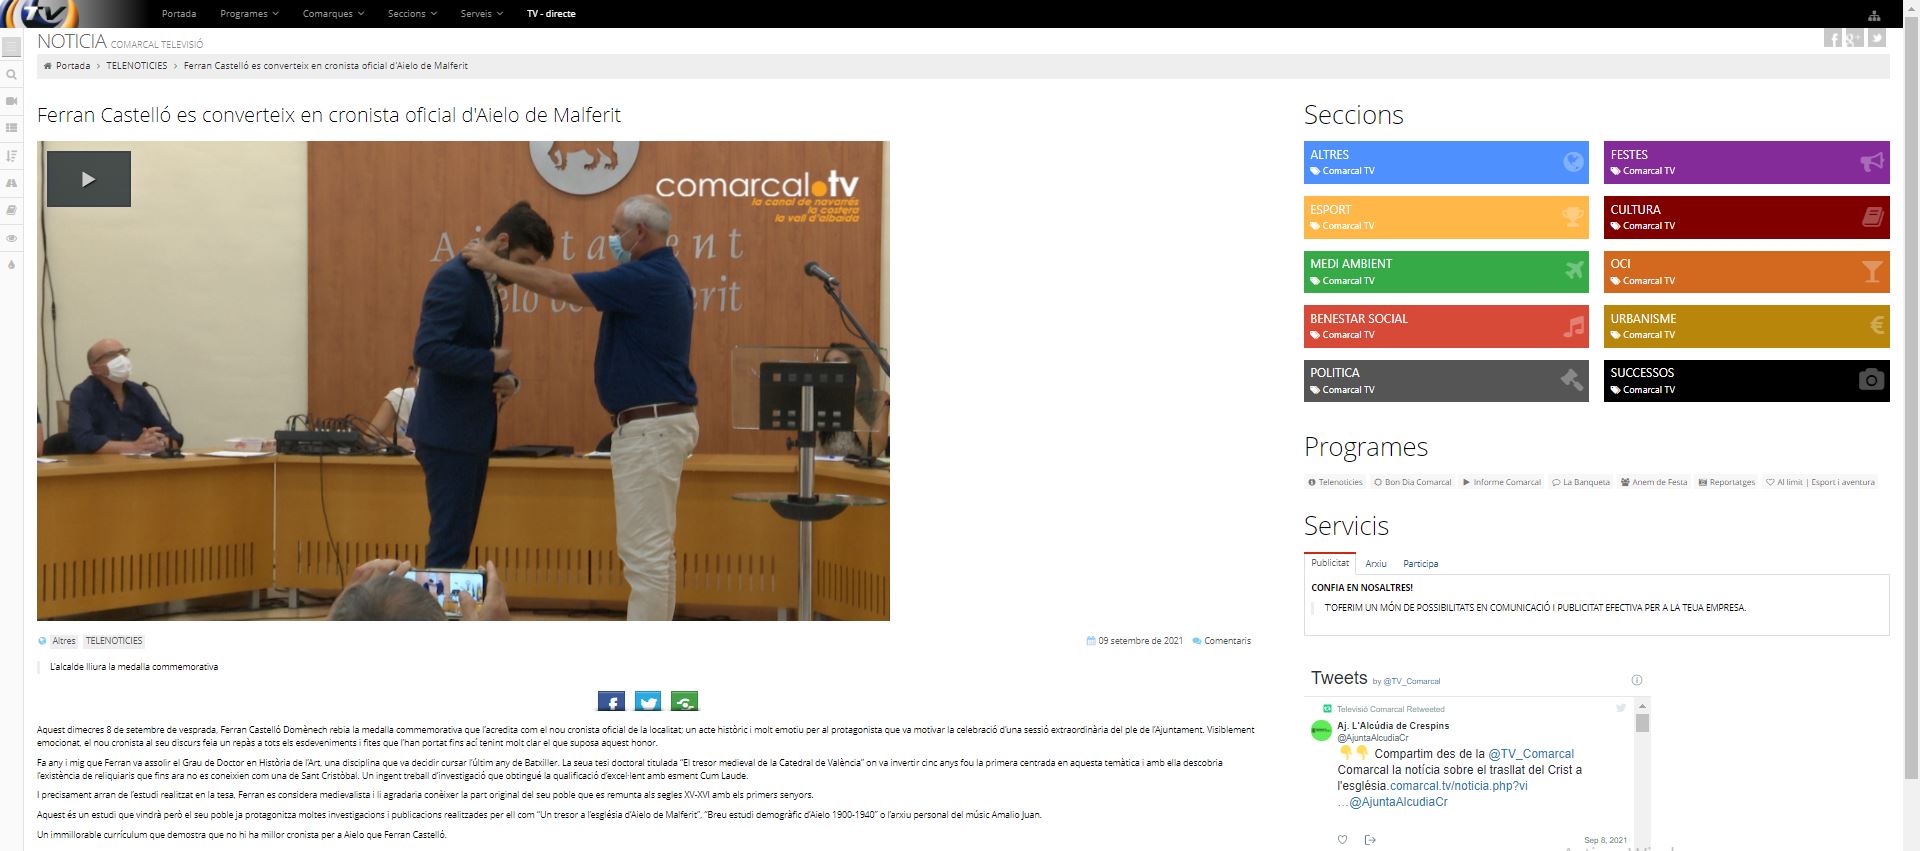Play the news video

coord(88,179)
